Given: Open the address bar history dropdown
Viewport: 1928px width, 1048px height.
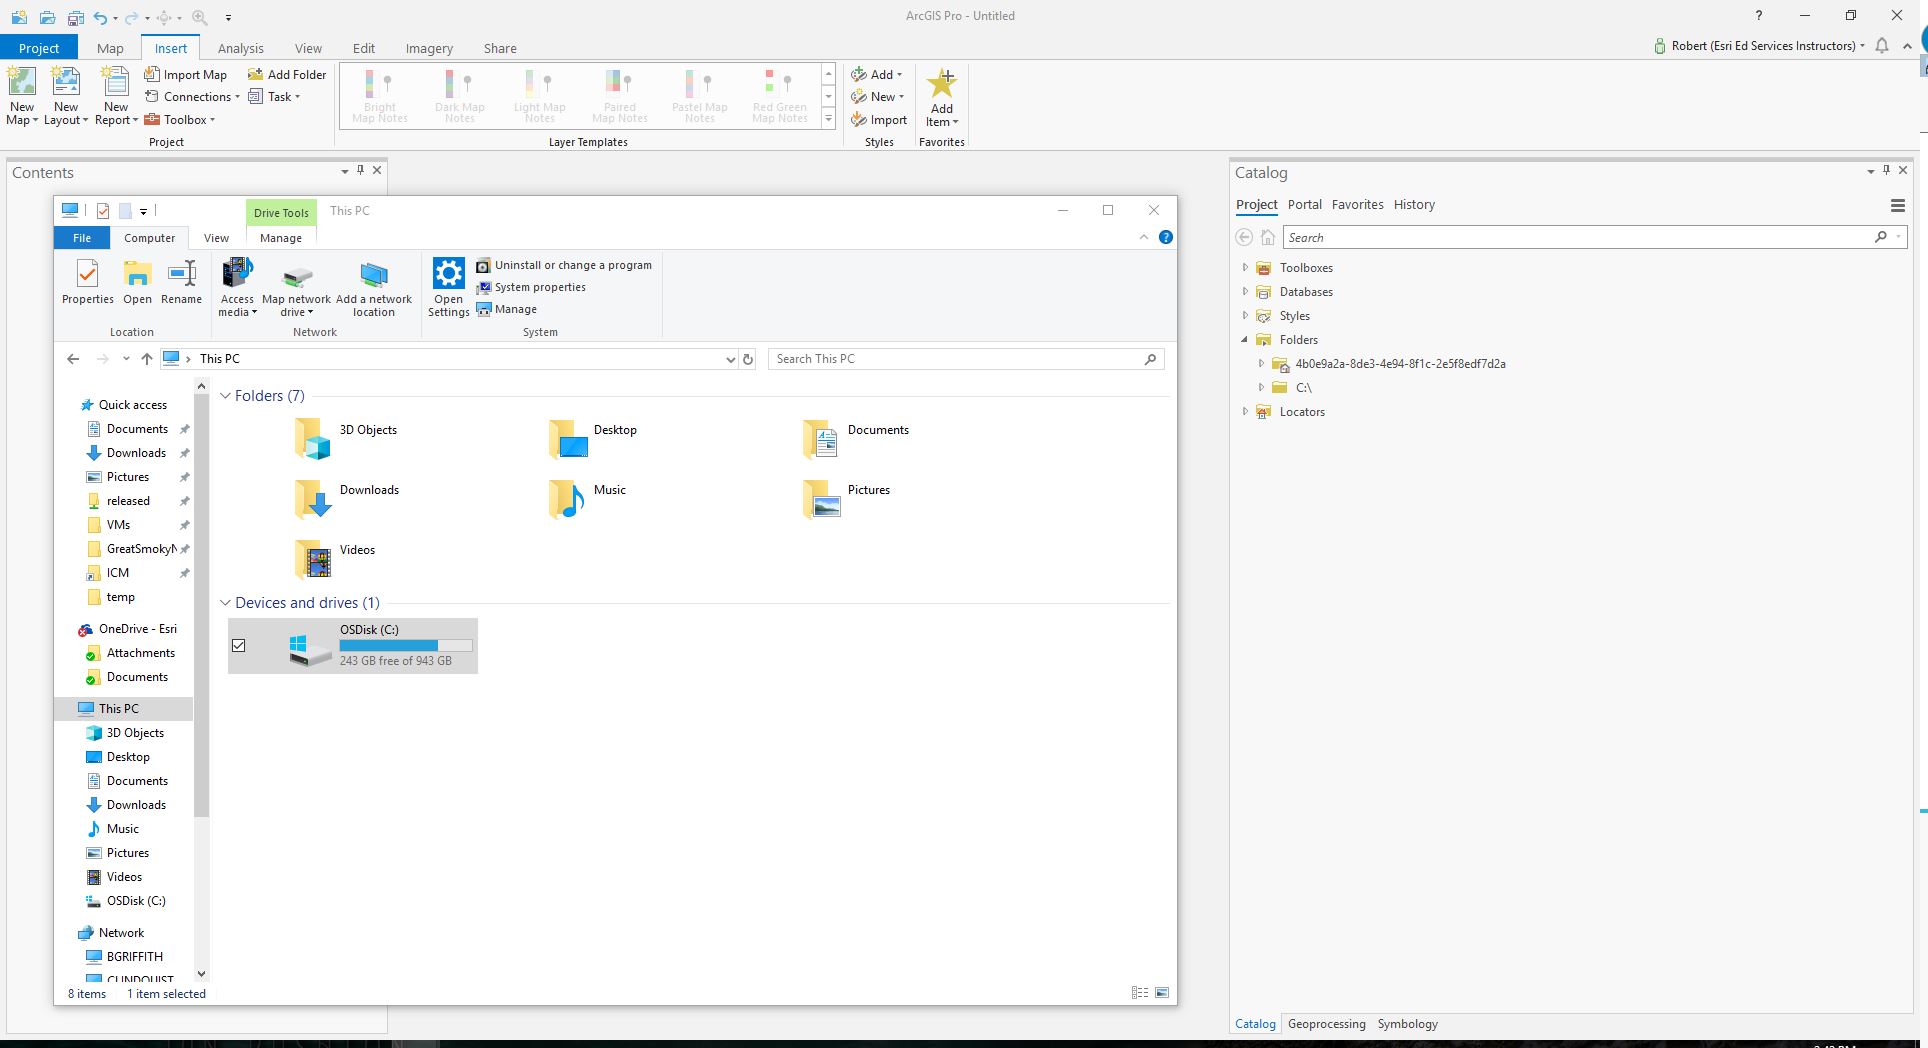Looking at the screenshot, I should 730,359.
